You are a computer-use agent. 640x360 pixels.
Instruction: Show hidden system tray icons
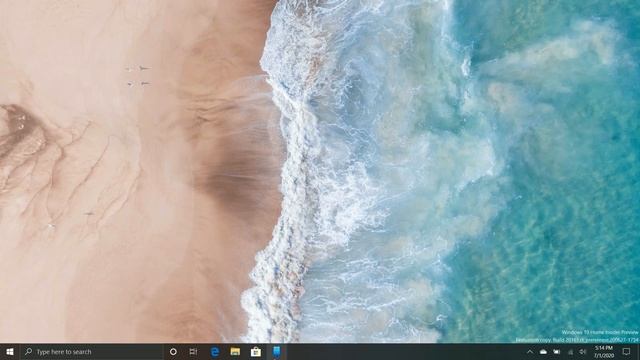529,351
